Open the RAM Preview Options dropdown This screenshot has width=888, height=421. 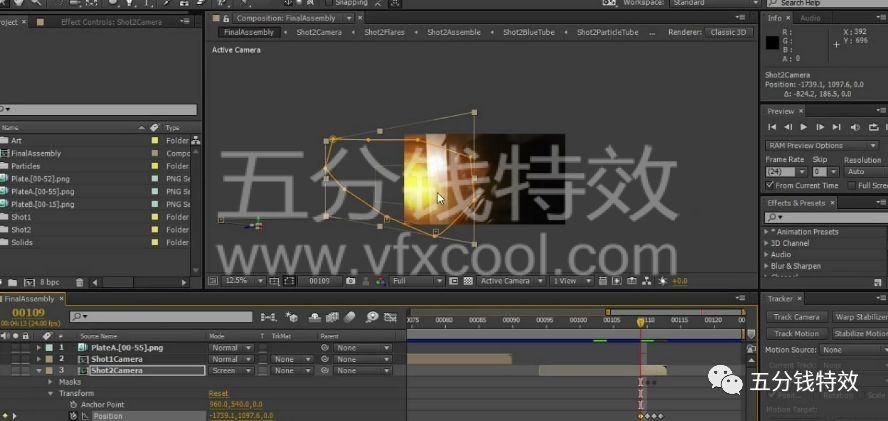[x=822, y=146]
